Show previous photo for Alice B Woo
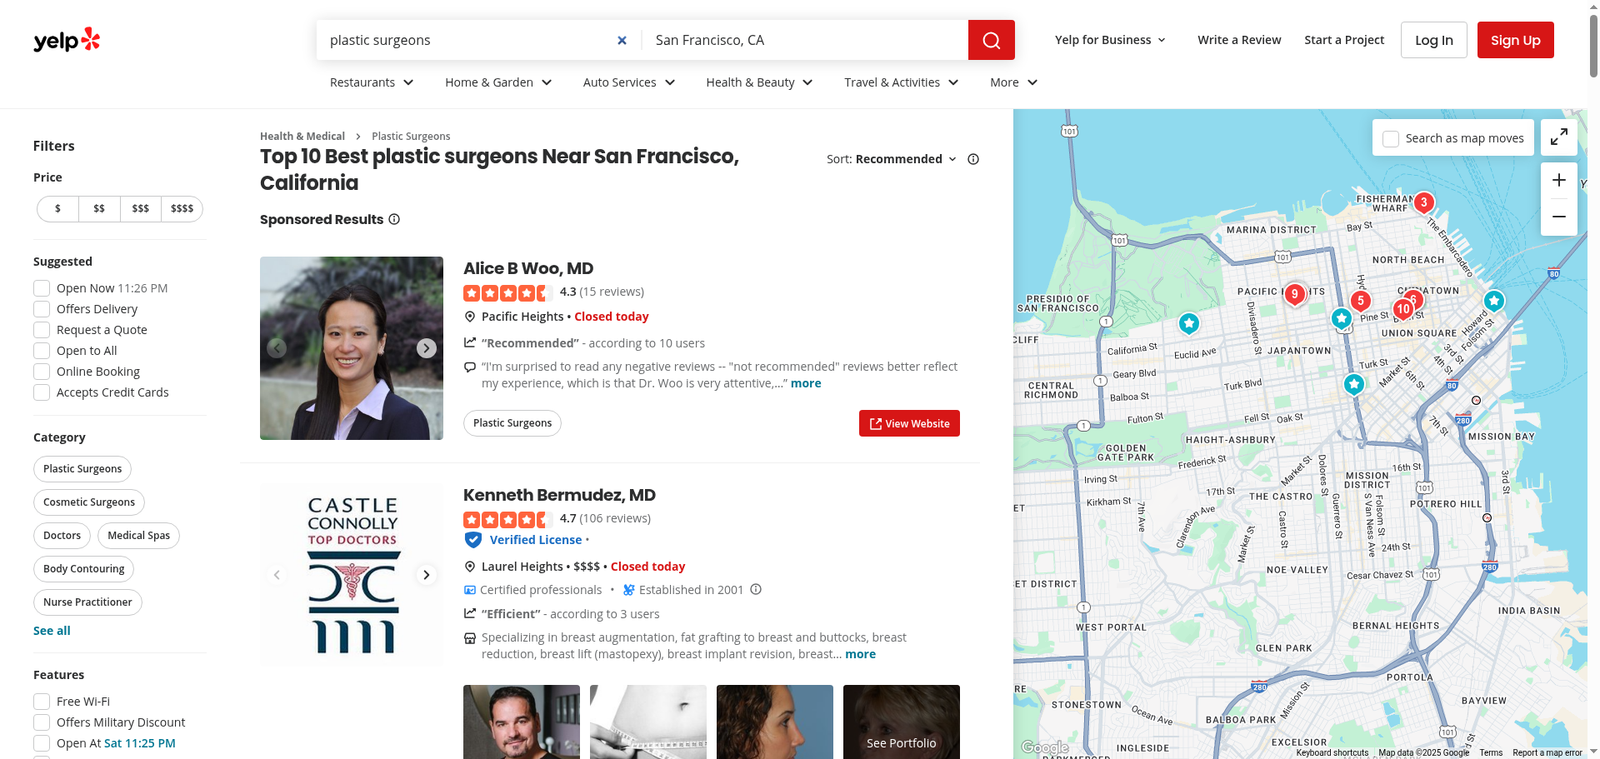Viewport: 1600px width, 759px height. tap(277, 348)
